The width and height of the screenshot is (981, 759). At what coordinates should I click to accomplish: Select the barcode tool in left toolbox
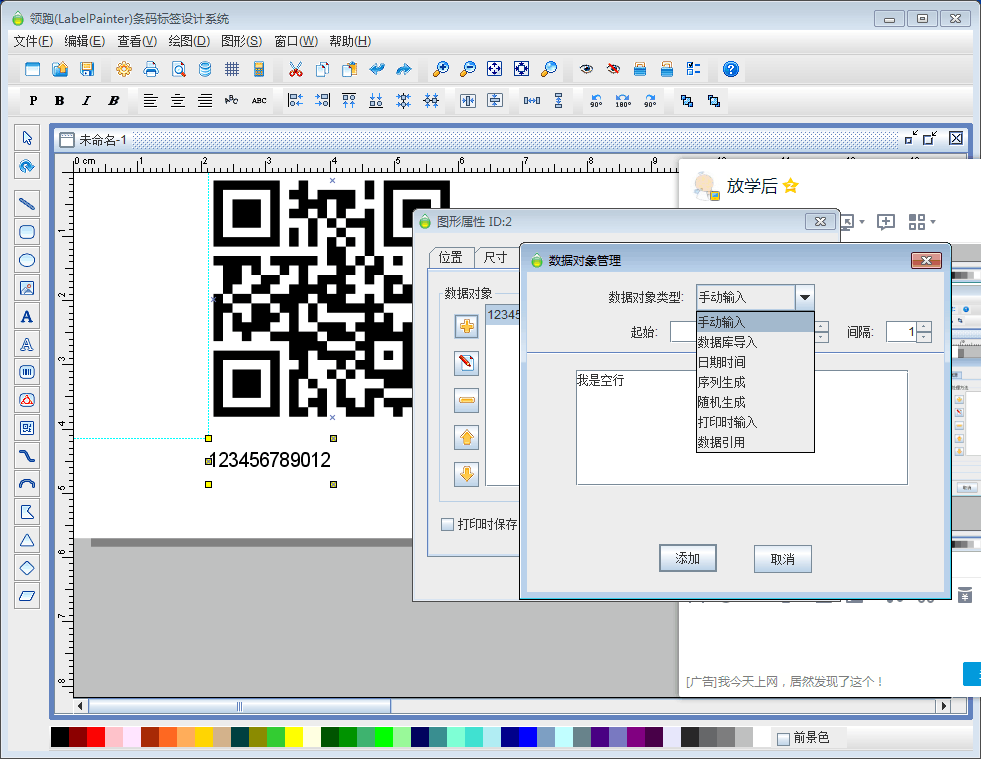(27, 372)
